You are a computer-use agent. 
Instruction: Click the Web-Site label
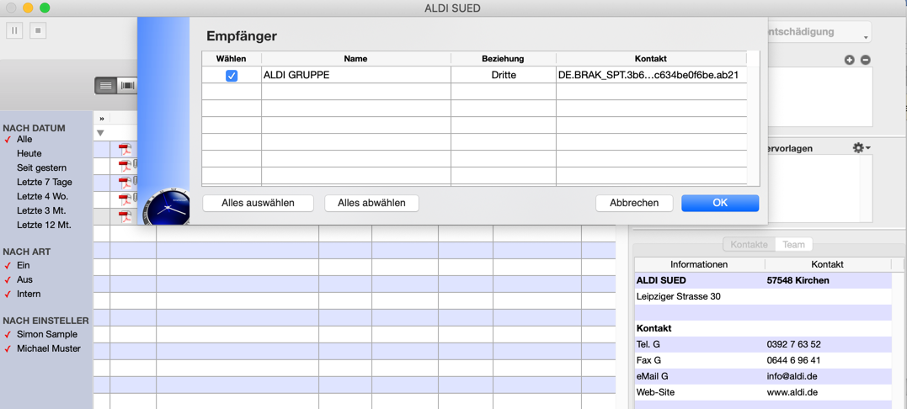(656, 392)
